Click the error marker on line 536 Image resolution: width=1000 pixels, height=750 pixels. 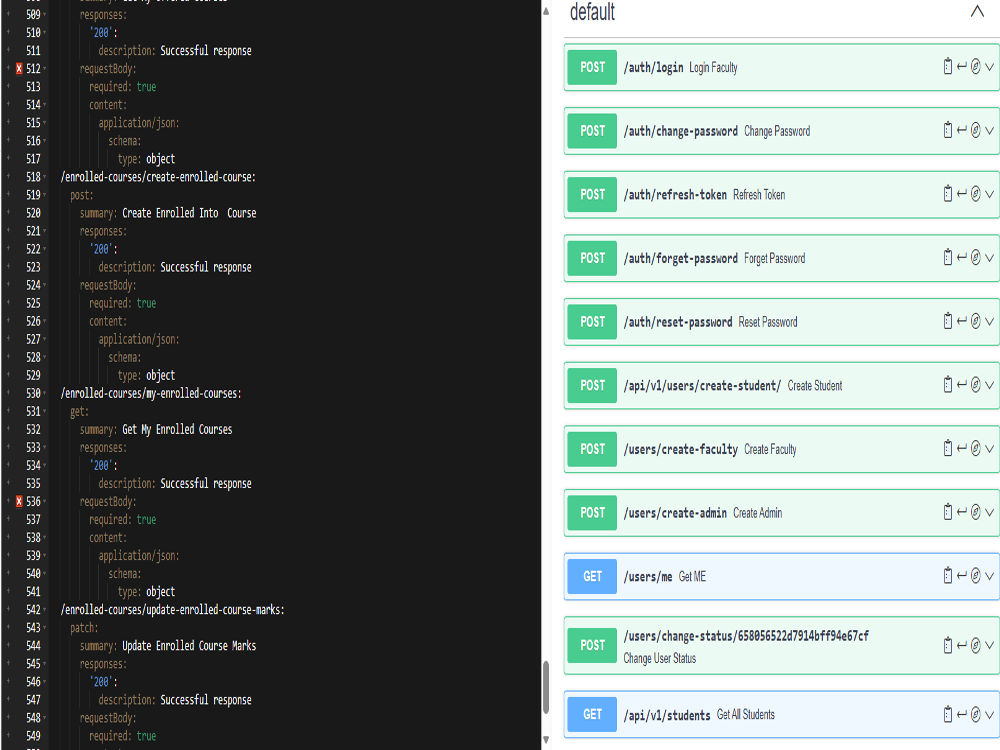coord(19,501)
